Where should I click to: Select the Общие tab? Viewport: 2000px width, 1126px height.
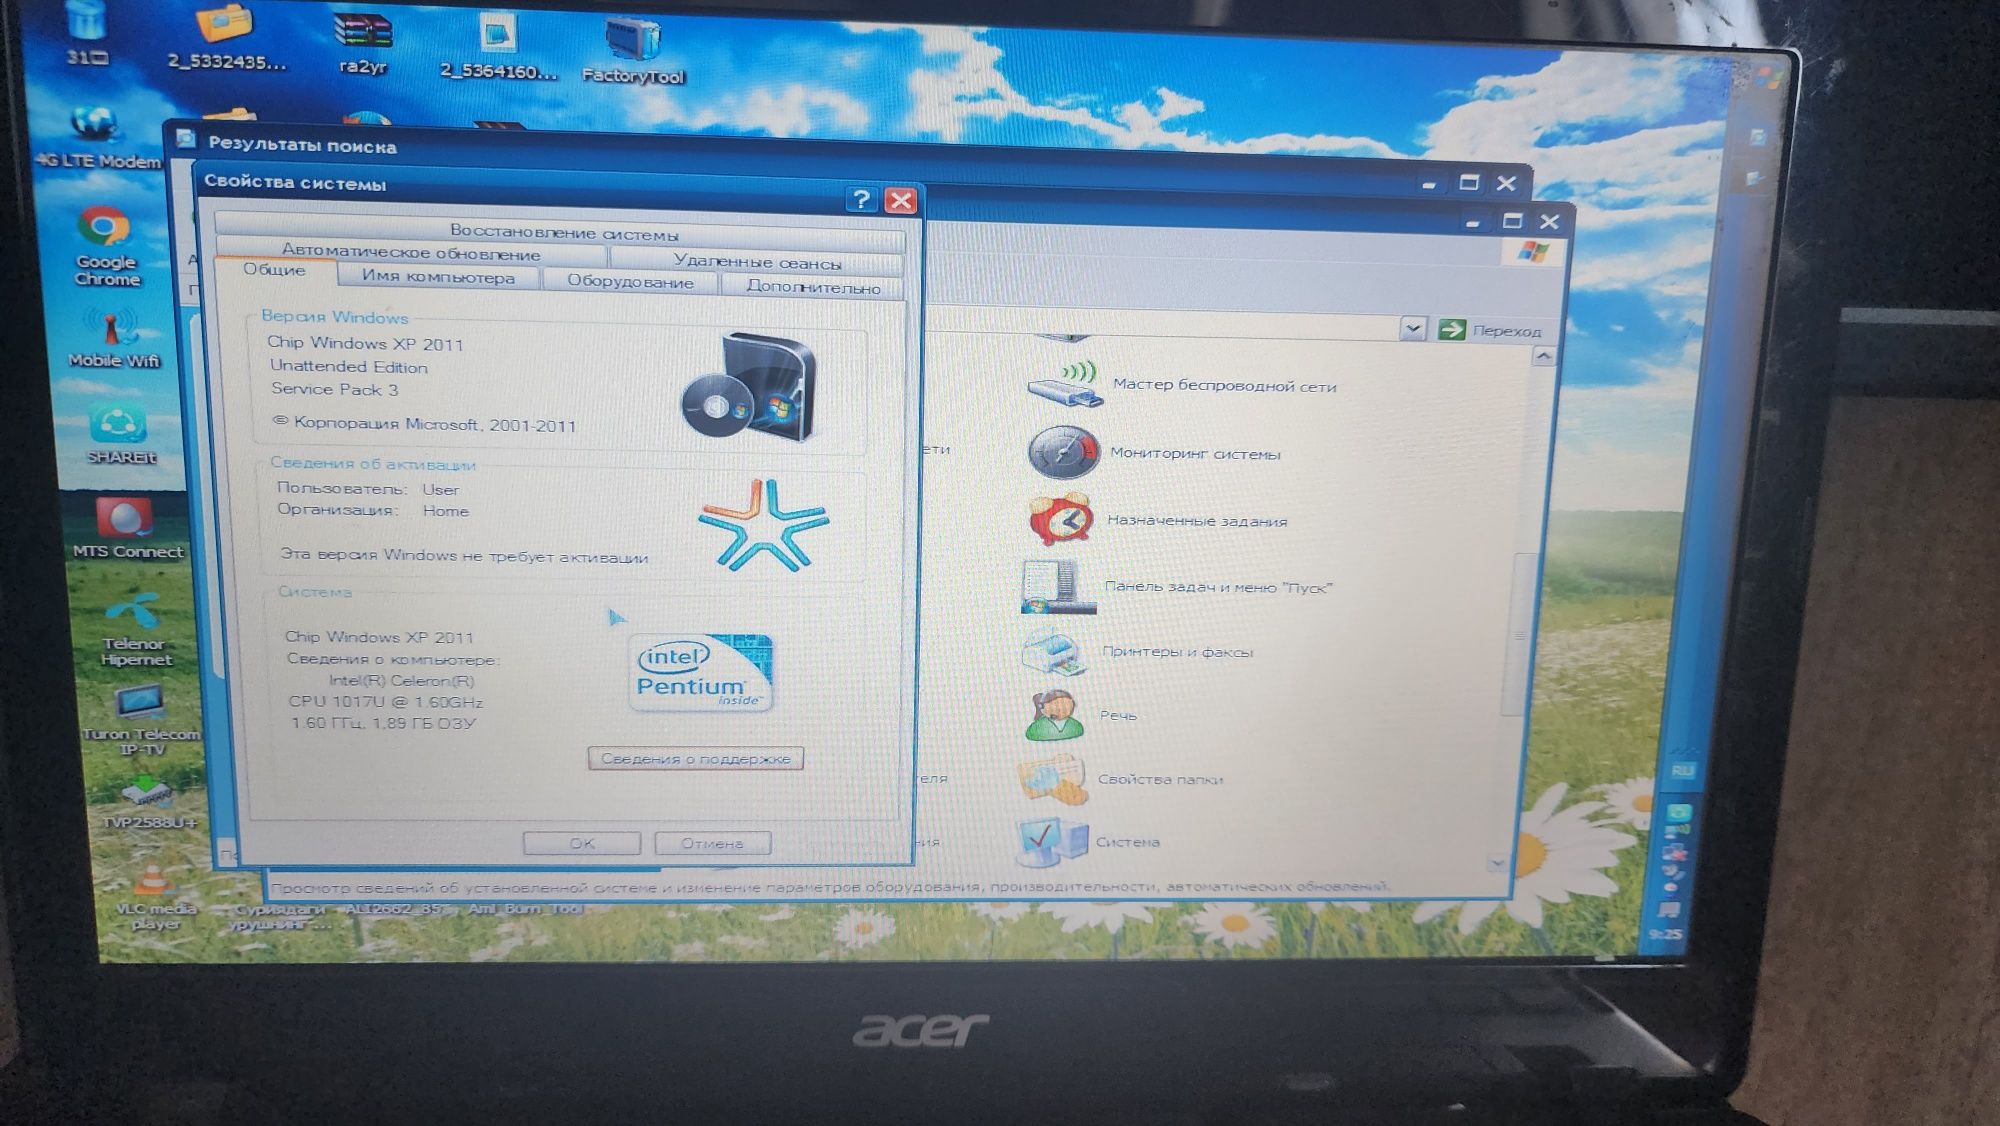[x=274, y=270]
